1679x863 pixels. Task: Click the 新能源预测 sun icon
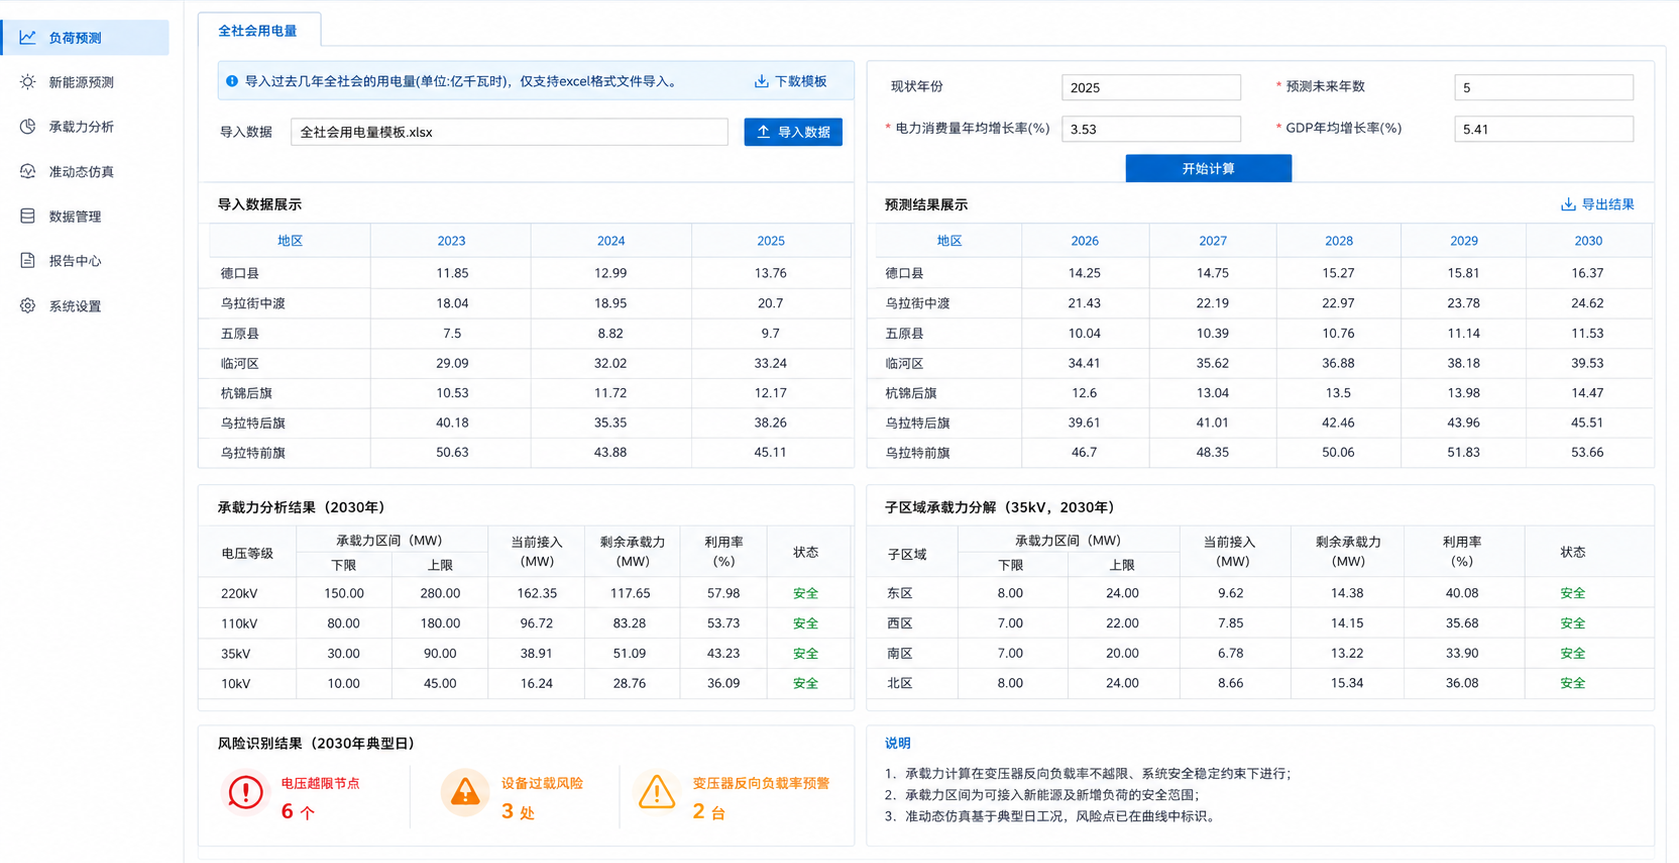point(28,82)
